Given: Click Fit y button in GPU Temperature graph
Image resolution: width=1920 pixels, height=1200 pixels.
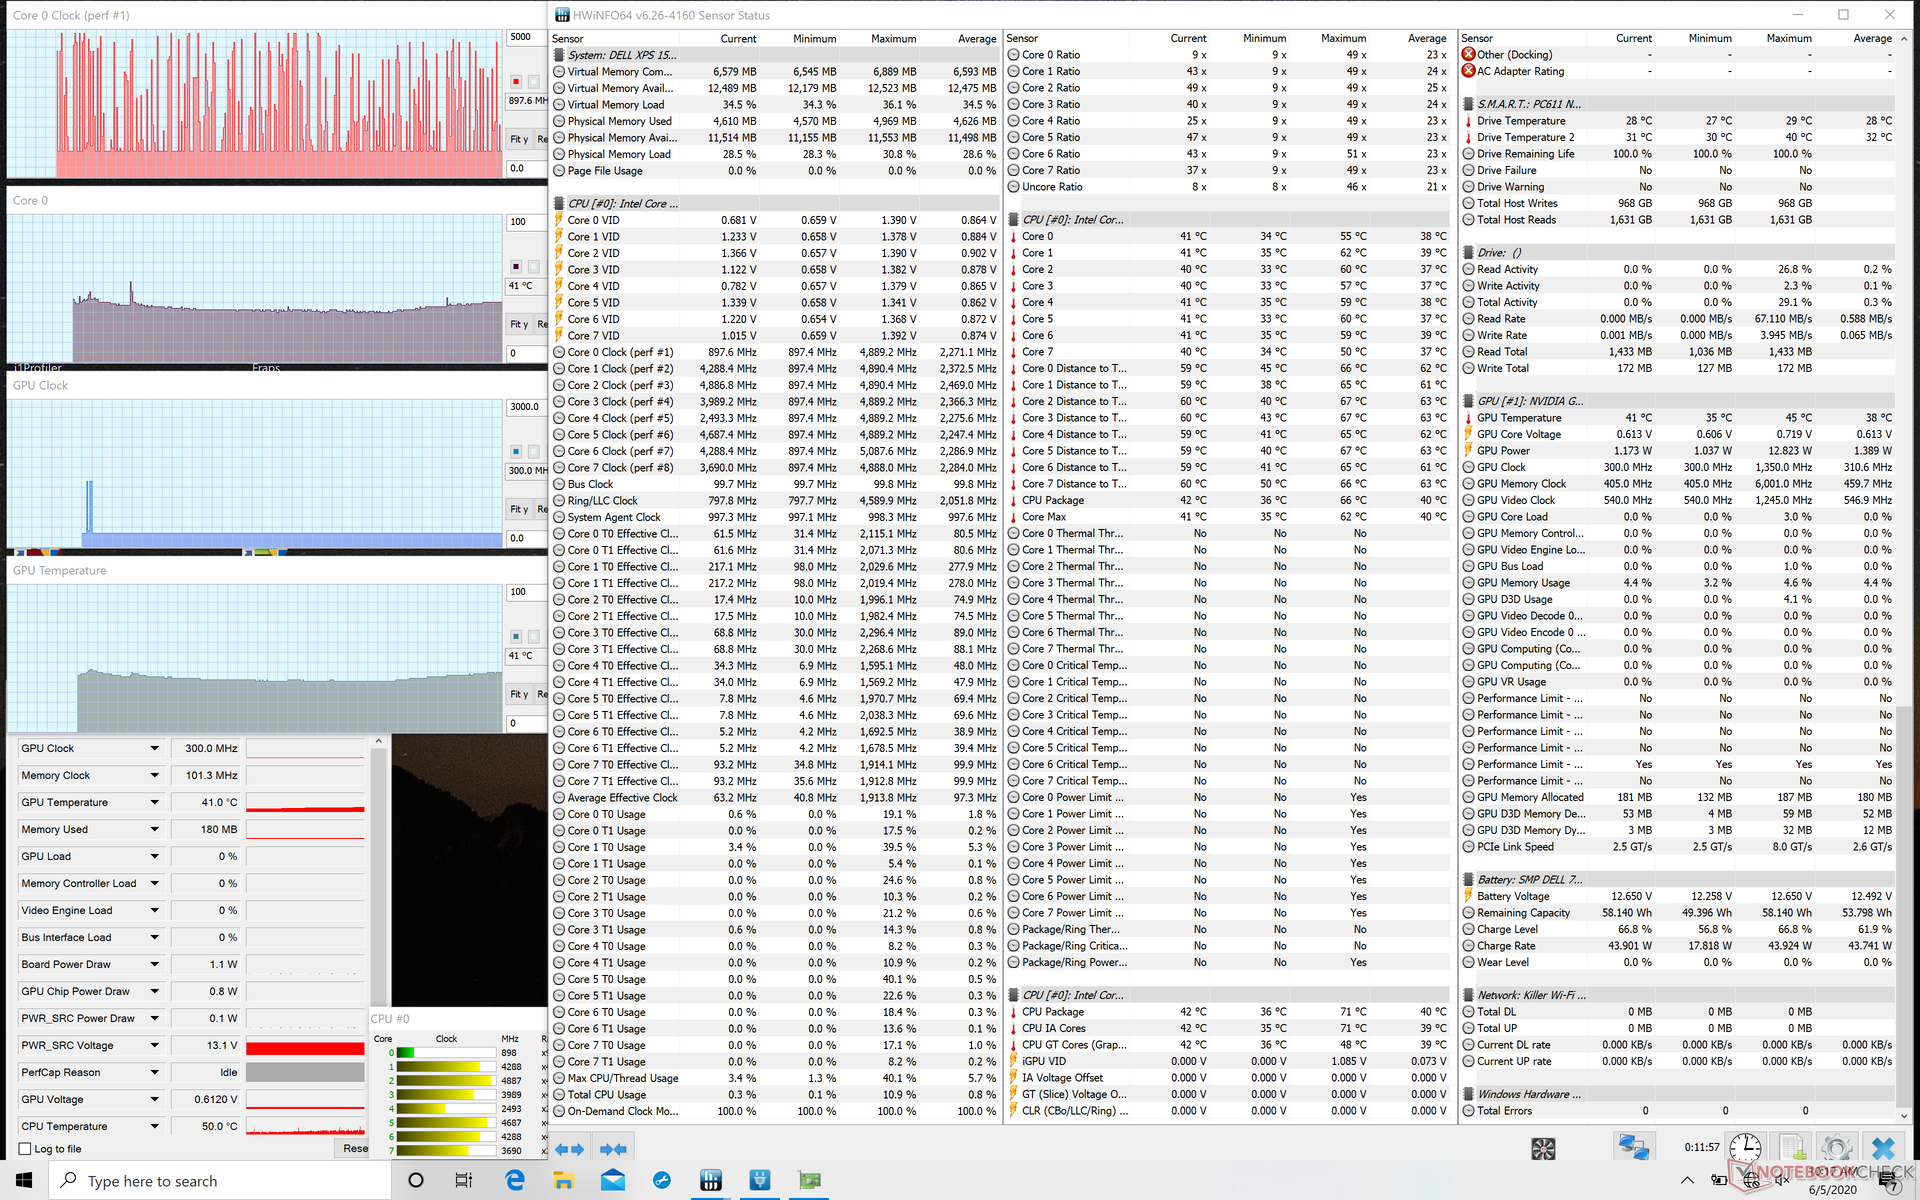Looking at the screenshot, I should (519, 694).
